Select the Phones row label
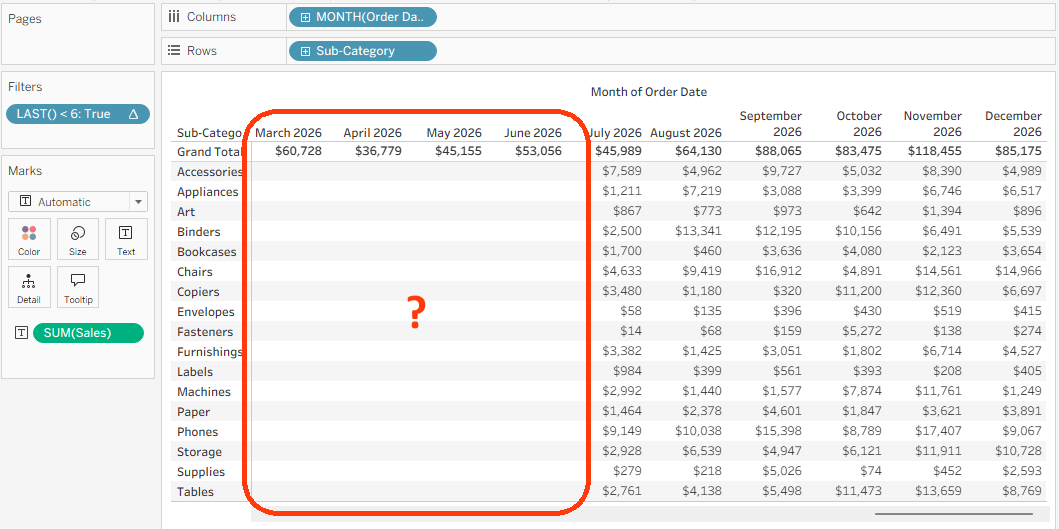Image resolution: width=1059 pixels, height=529 pixels. click(198, 432)
